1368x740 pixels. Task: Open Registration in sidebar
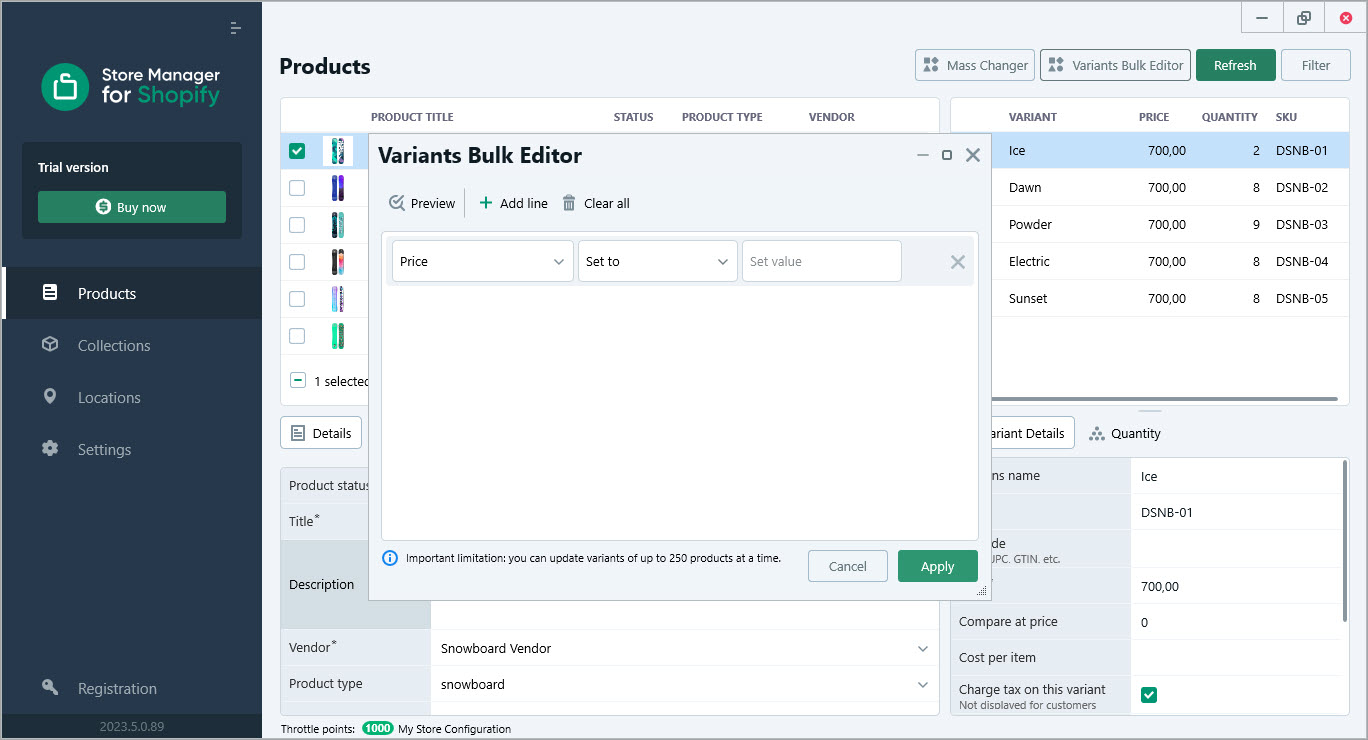(132, 688)
